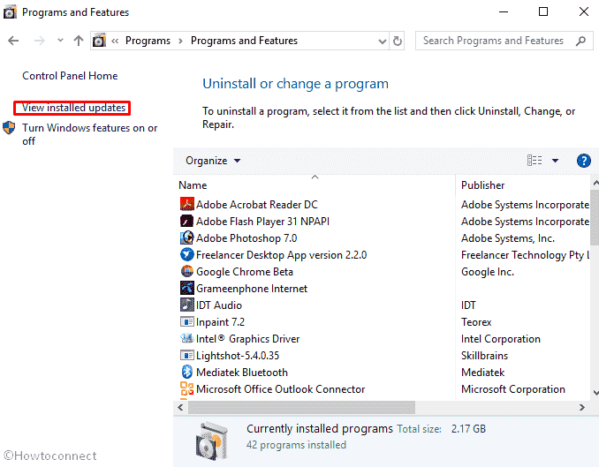
Task: Select Mediatek Bluetooth entry
Action: [x=242, y=372]
